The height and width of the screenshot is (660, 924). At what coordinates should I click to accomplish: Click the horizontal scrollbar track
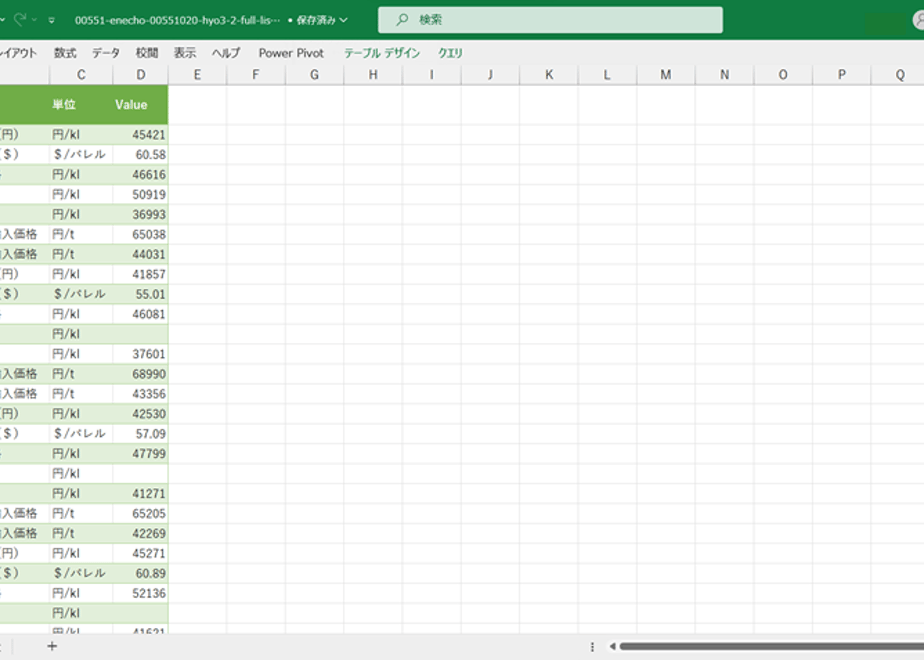click(x=771, y=646)
